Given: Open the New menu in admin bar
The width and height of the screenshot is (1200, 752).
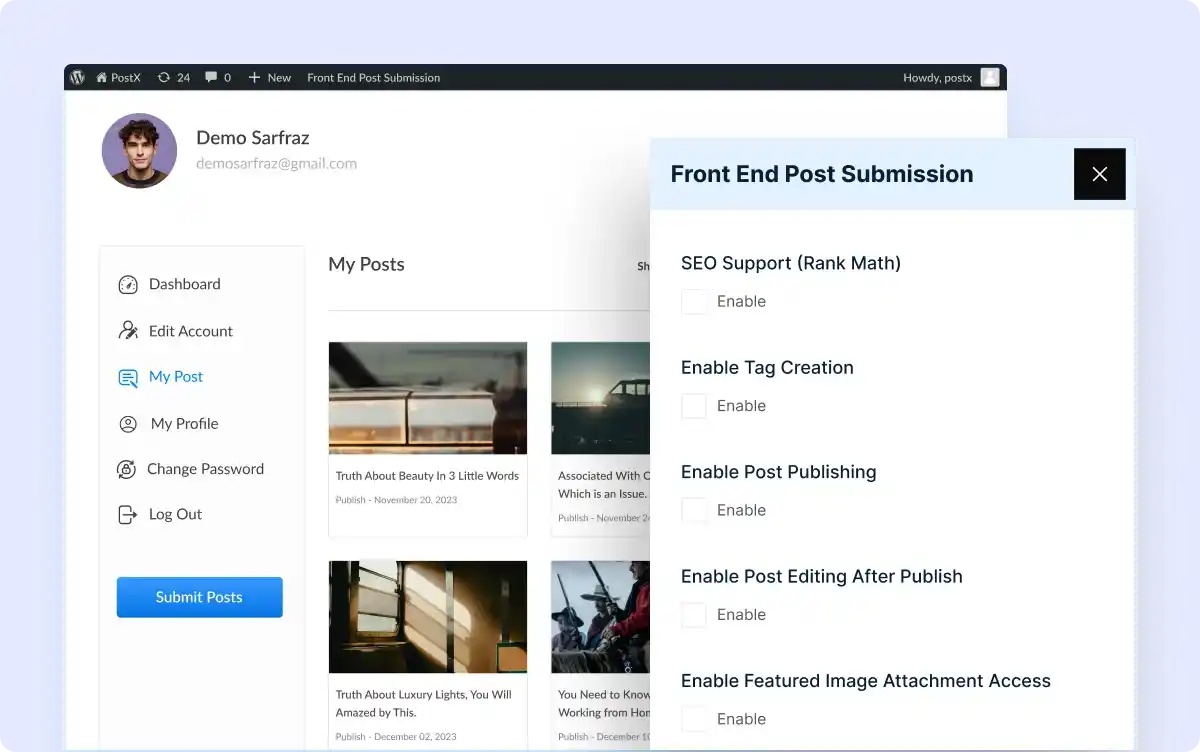Looking at the screenshot, I should [x=270, y=77].
